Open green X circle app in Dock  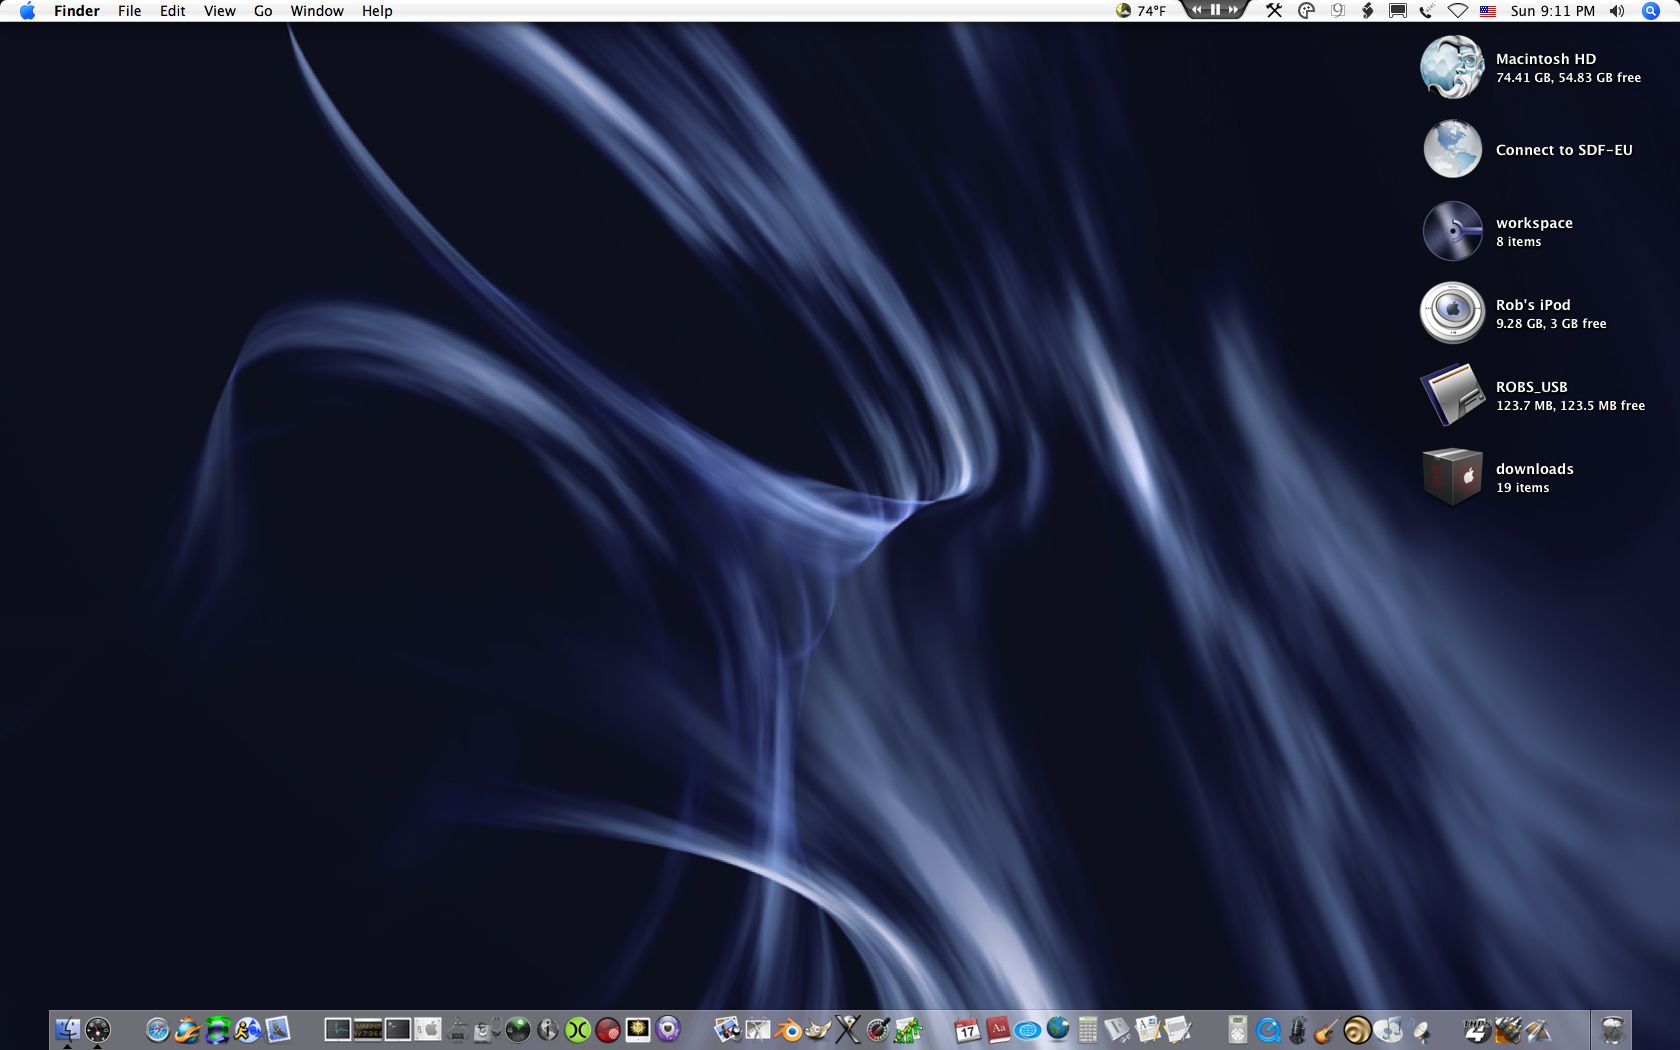(x=577, y=1029)
